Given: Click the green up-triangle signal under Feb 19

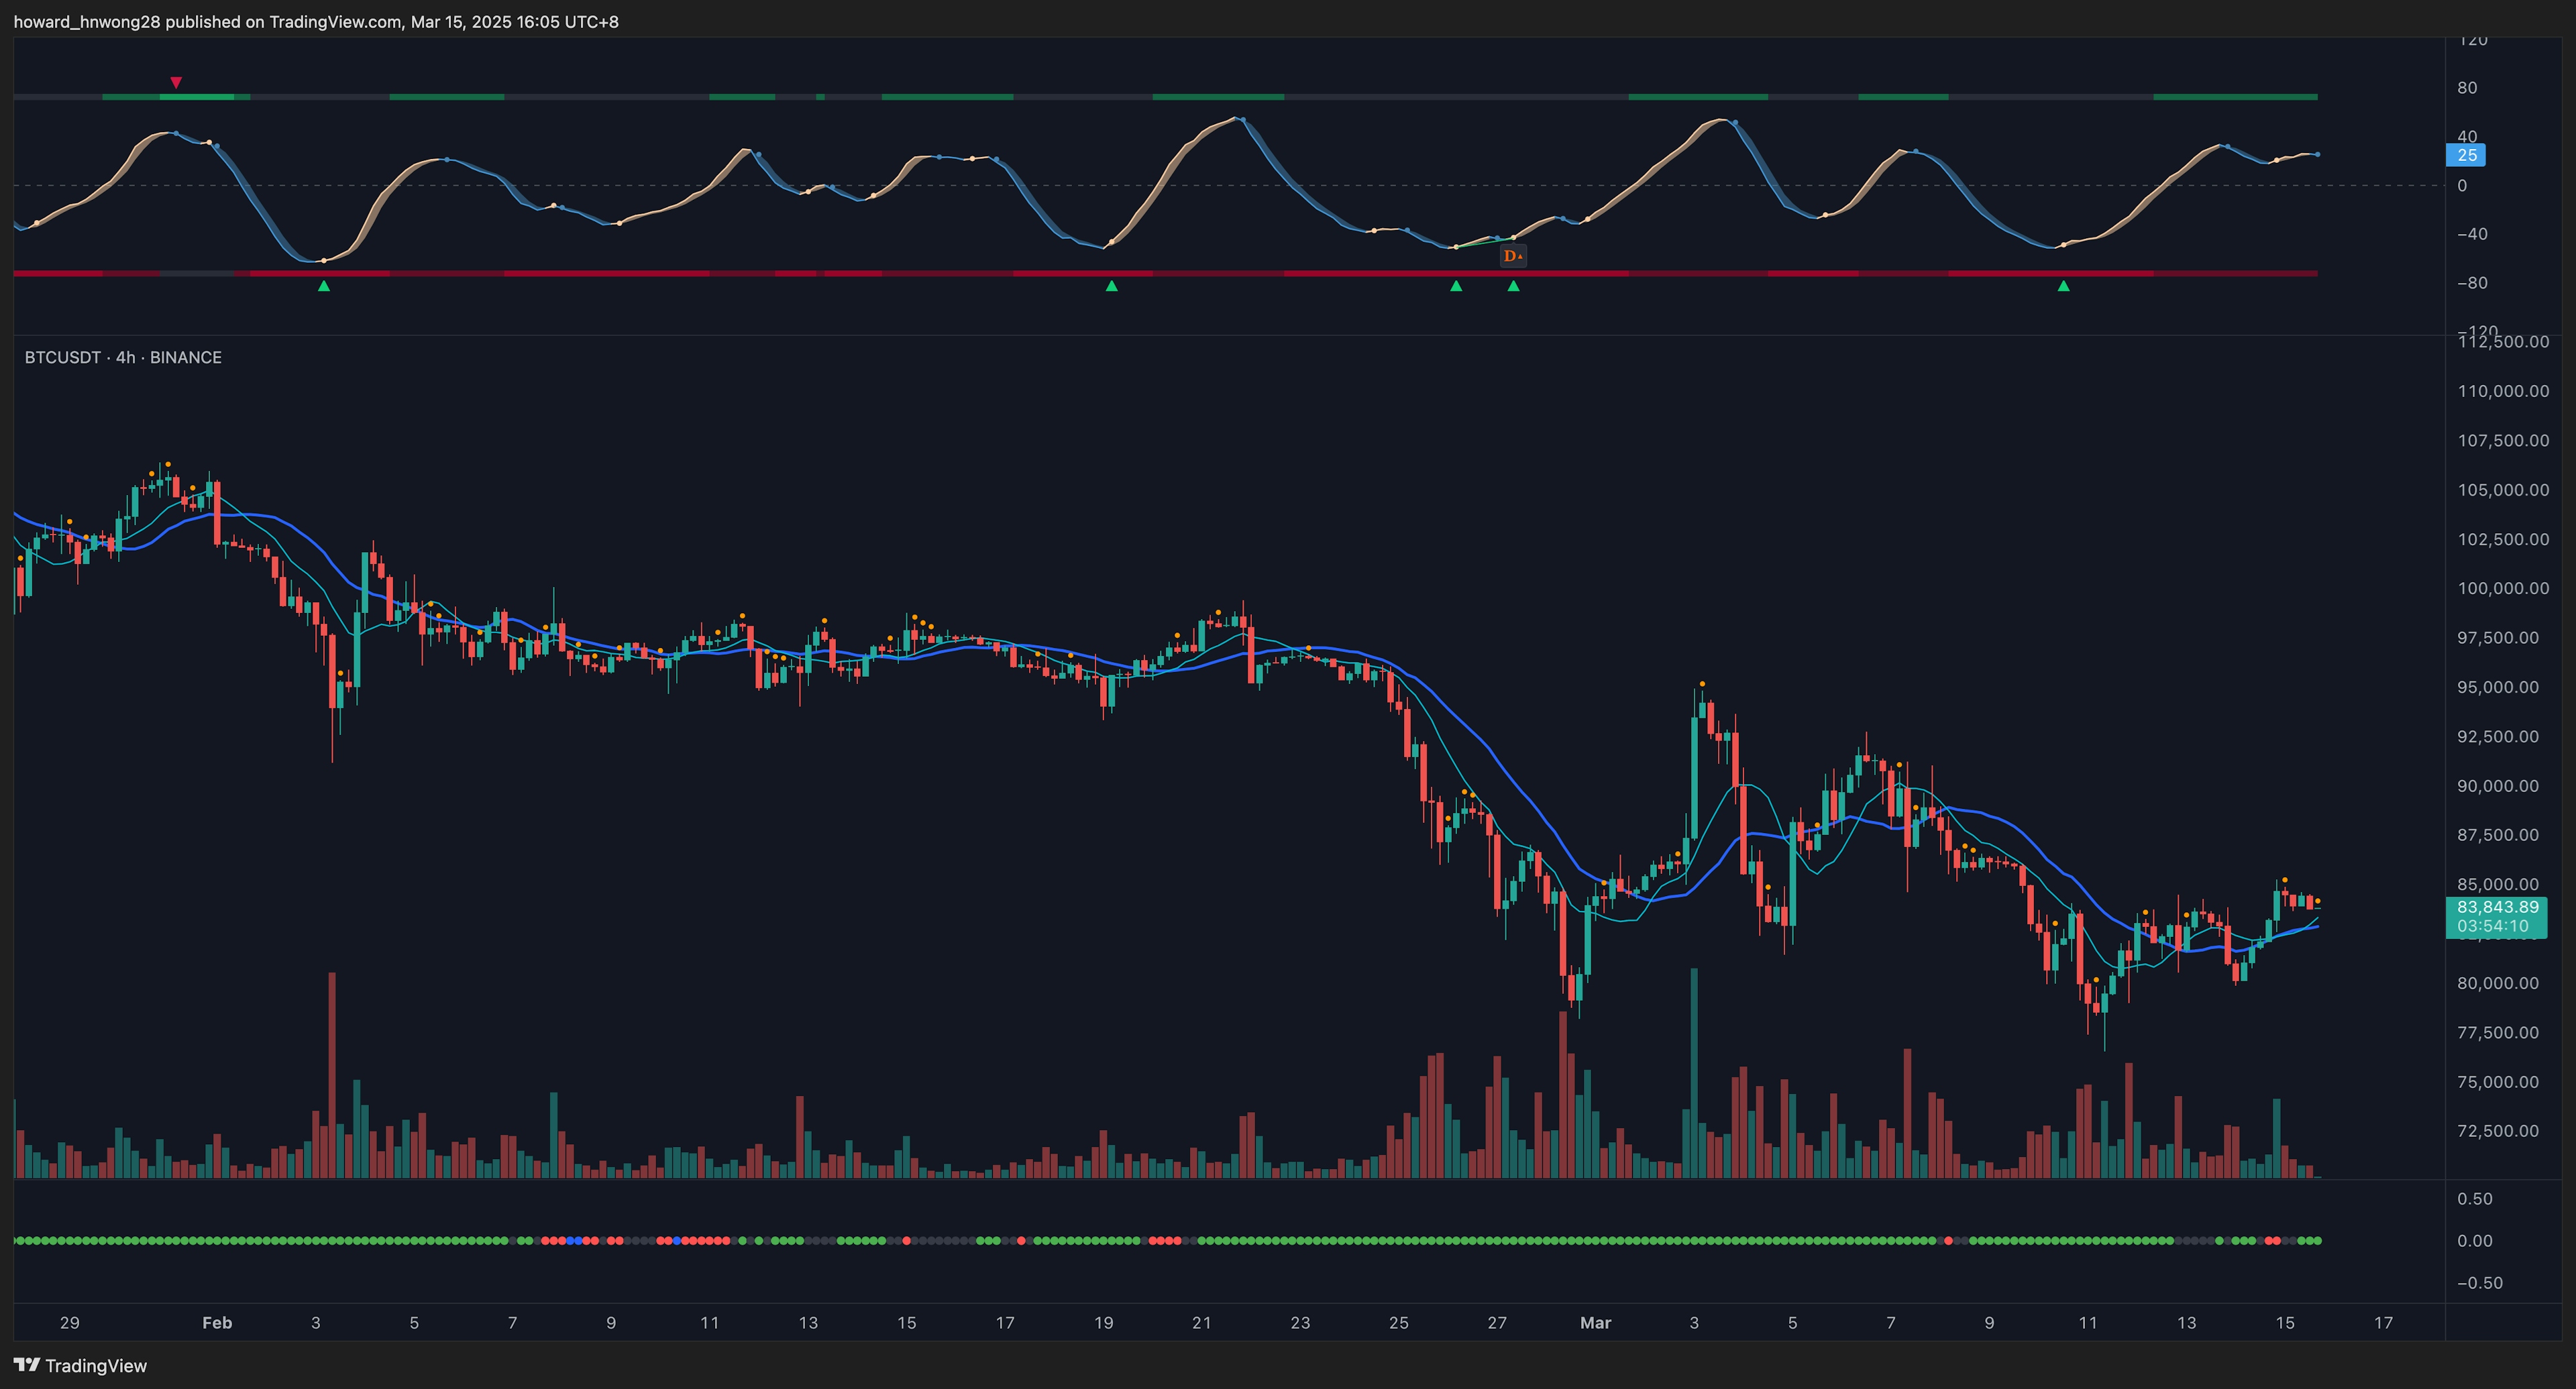Looking at the screenshot, I should (x=1111, y=286).
